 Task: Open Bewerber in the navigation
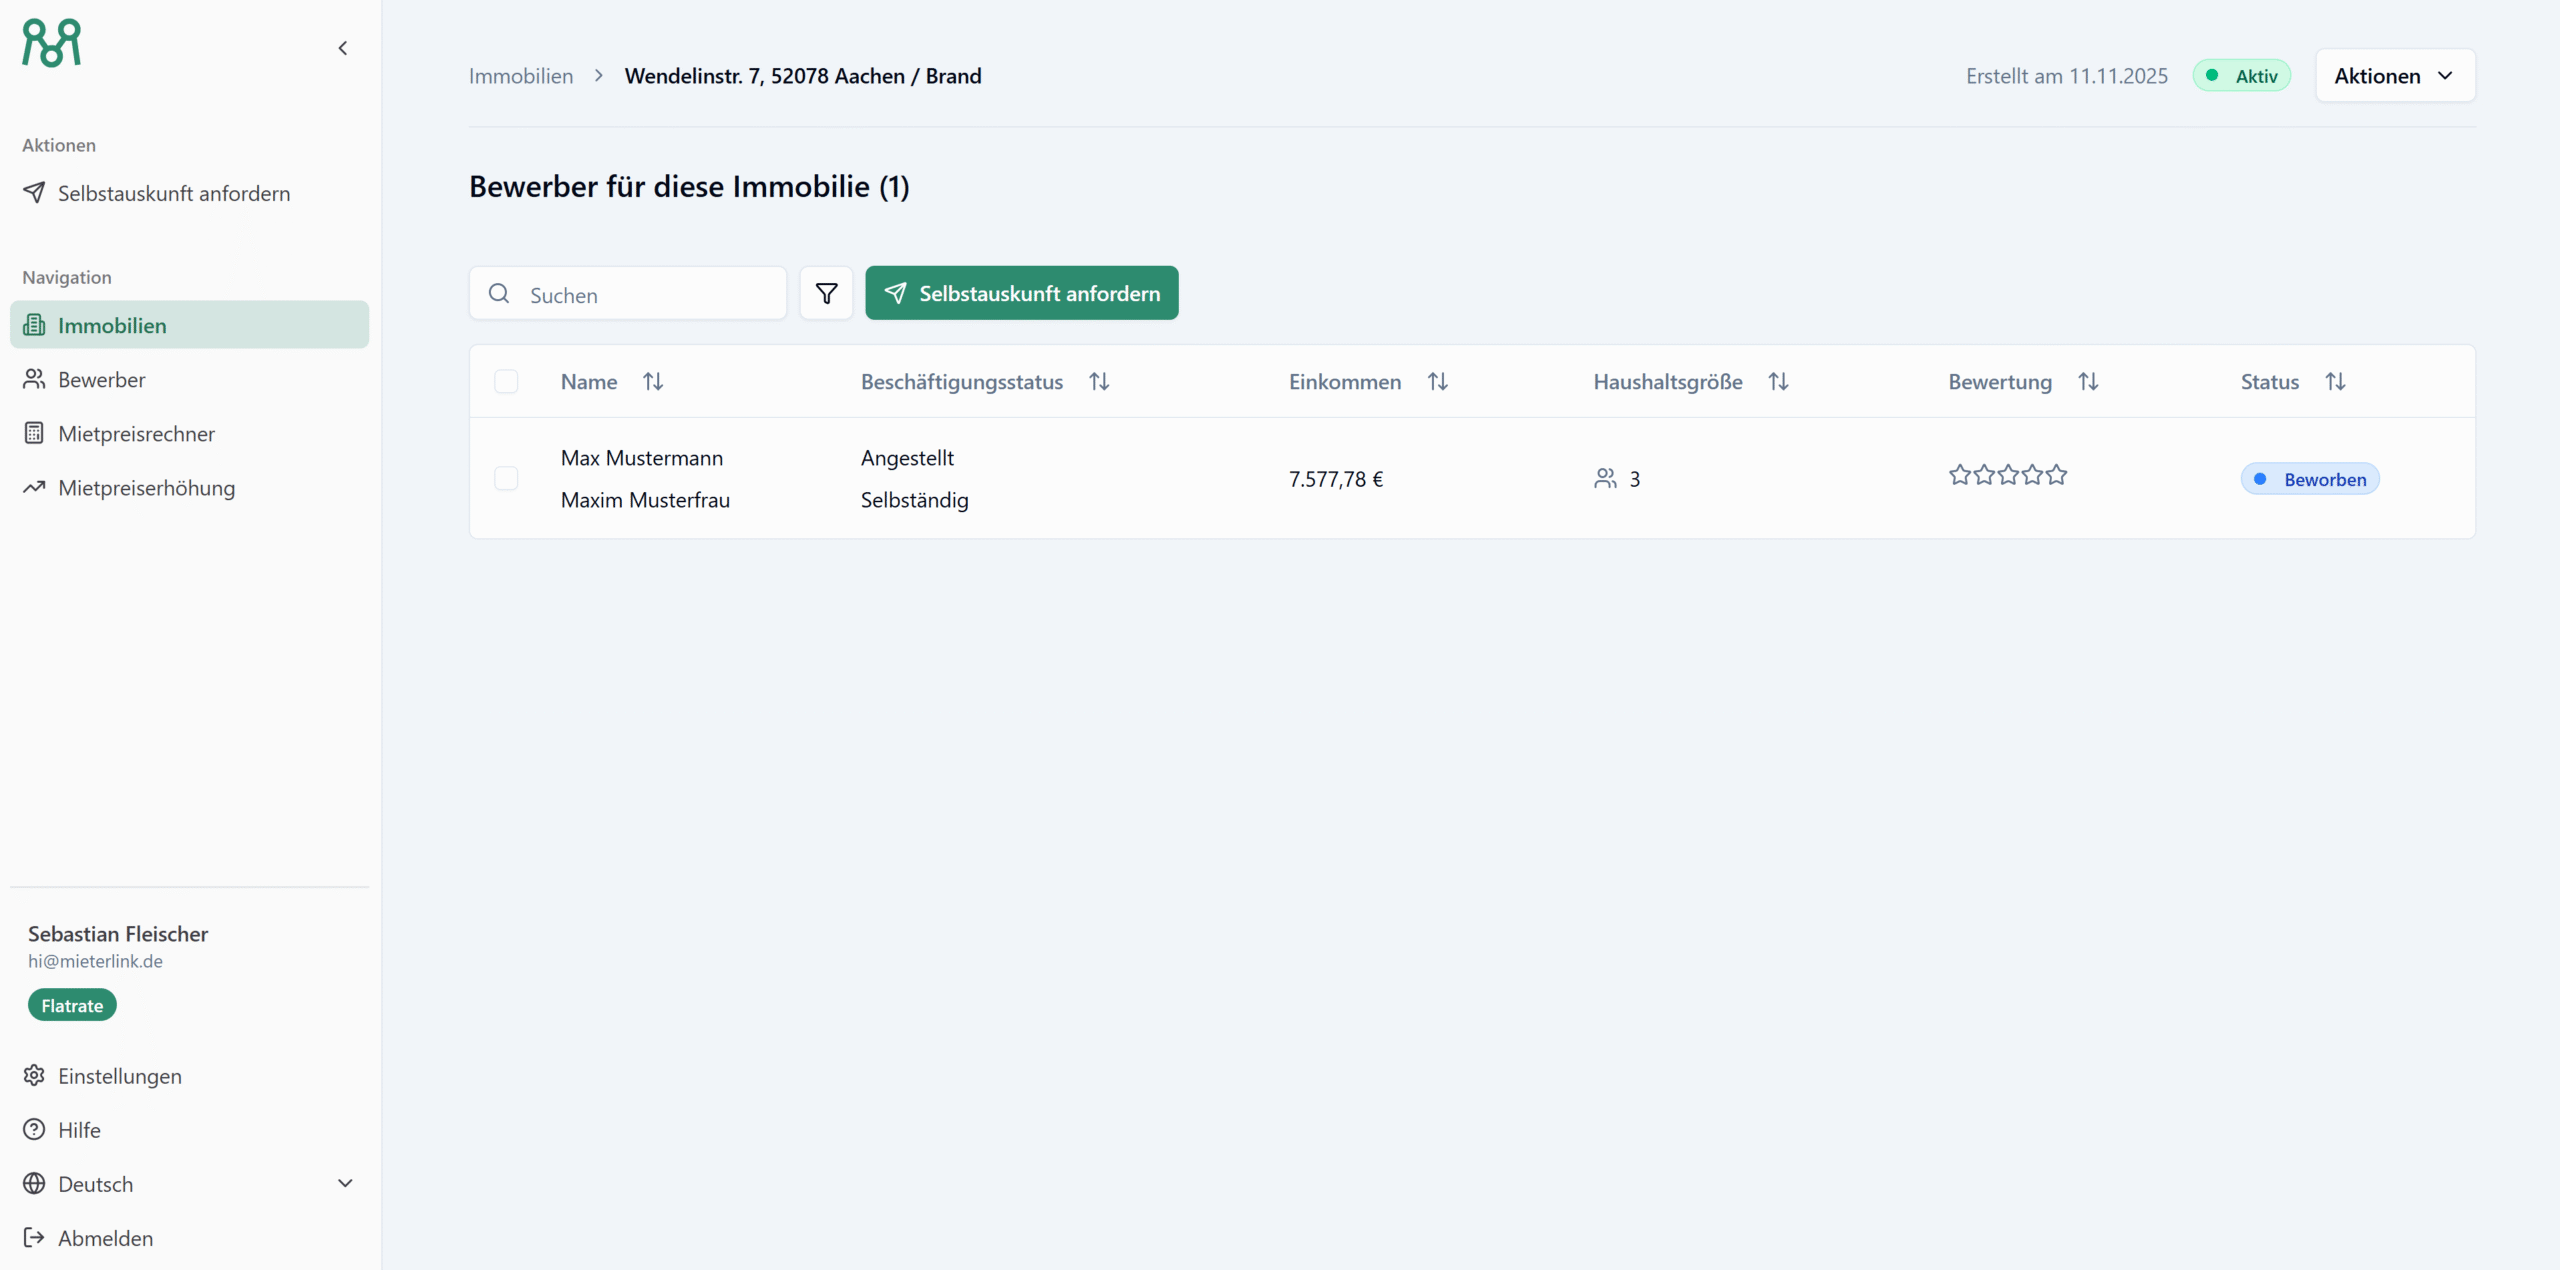(102, 380)
